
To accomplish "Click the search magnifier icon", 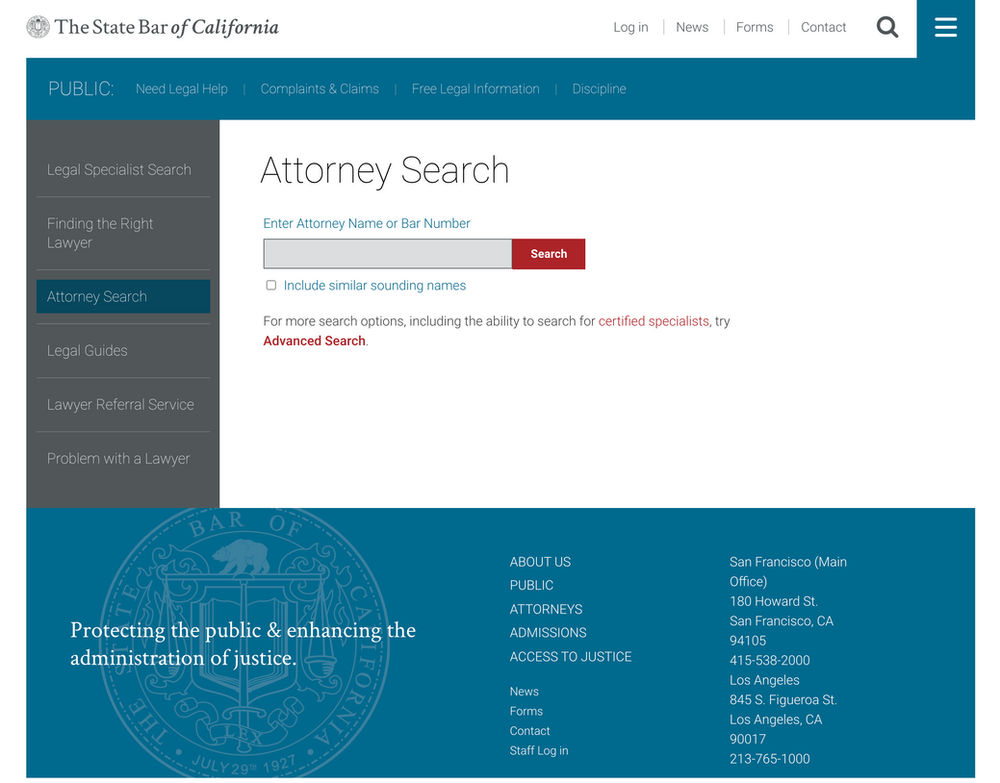I will coord(887,27).
